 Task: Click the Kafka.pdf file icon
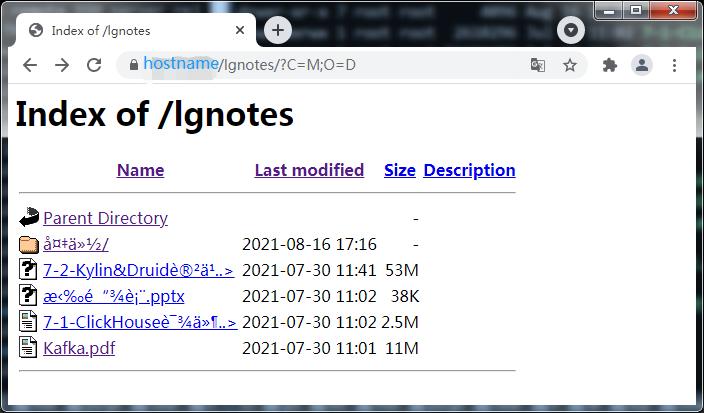click(x=28, y=348)
